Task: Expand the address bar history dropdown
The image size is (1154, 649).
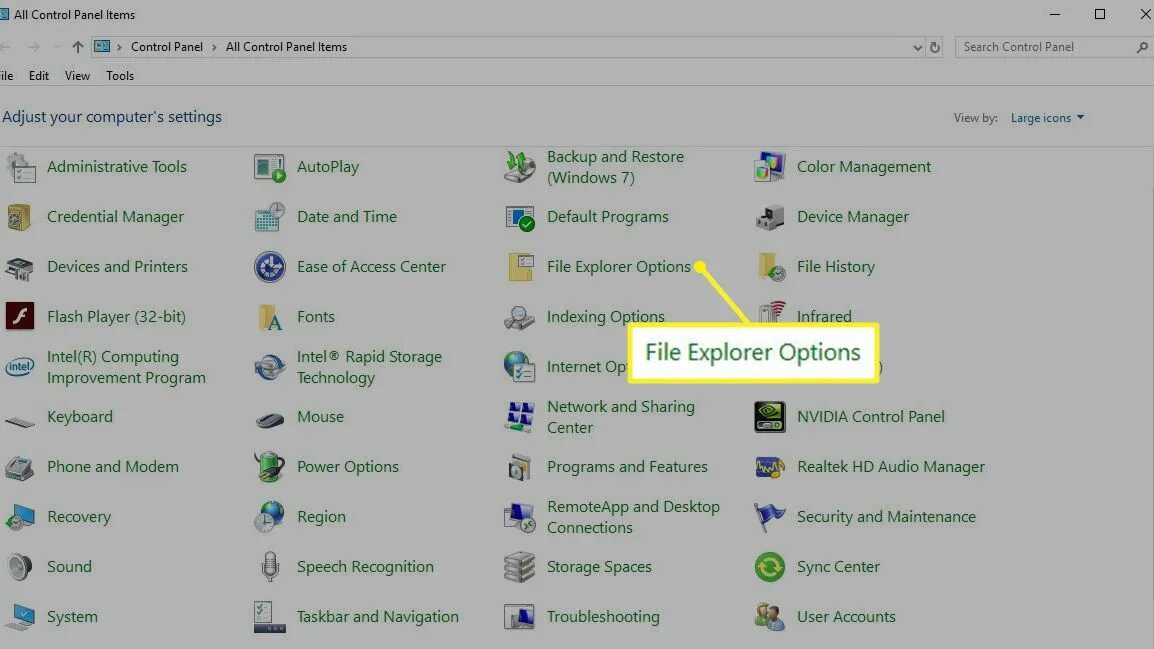Action: pos(917,47)
